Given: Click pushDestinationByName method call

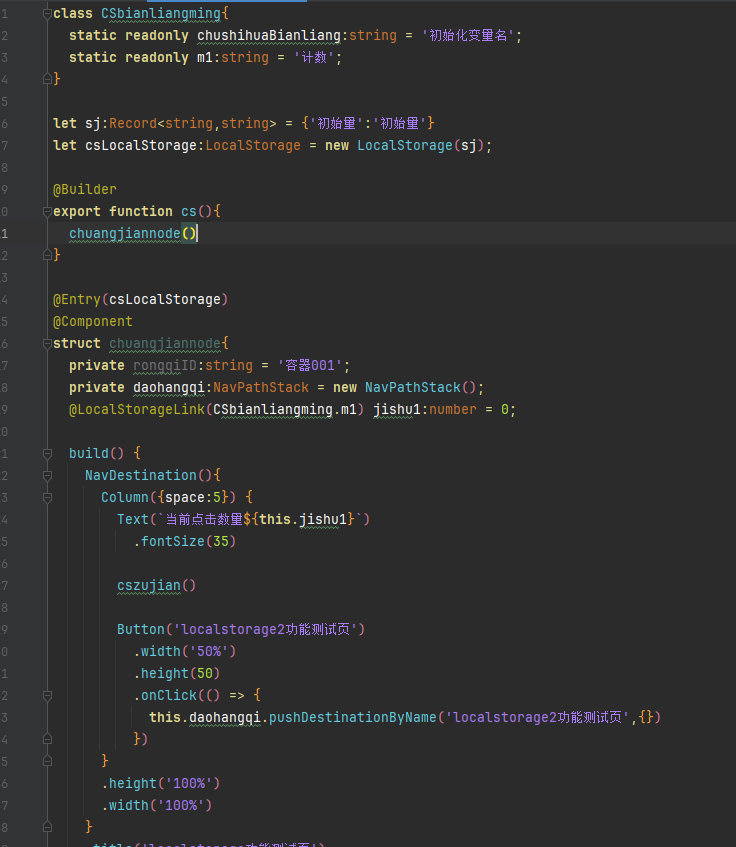Looking at the screenshot, I should [x=354, y=718].
